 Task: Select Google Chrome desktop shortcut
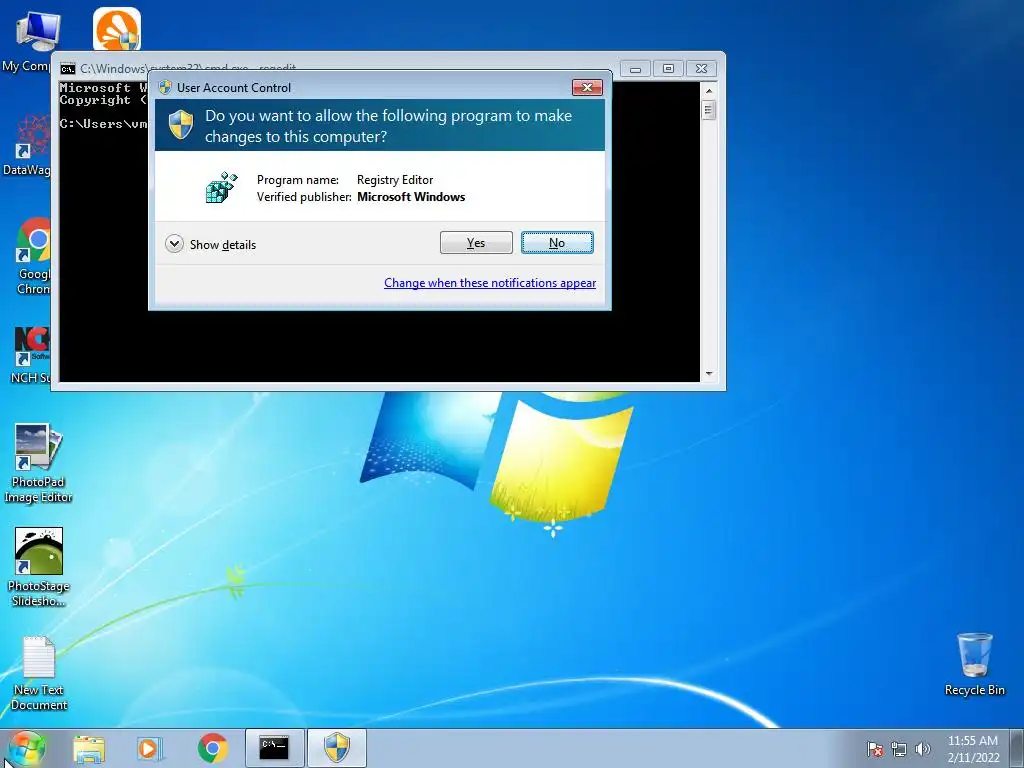pyautogui.click(x=33, y=257)
